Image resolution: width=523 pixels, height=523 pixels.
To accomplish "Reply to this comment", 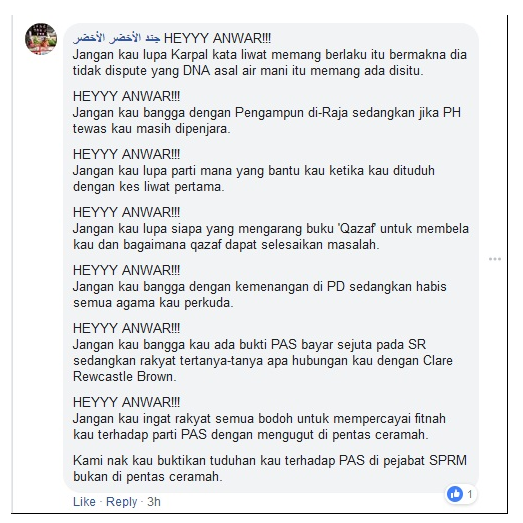I will pos(121,502).
